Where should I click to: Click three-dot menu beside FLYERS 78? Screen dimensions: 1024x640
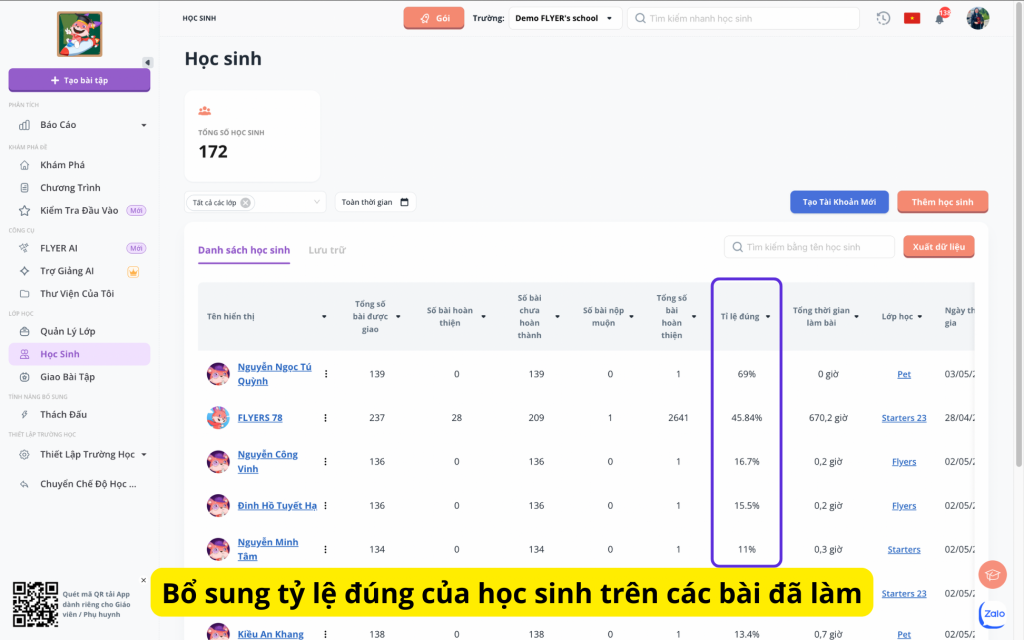coord(326,417)
